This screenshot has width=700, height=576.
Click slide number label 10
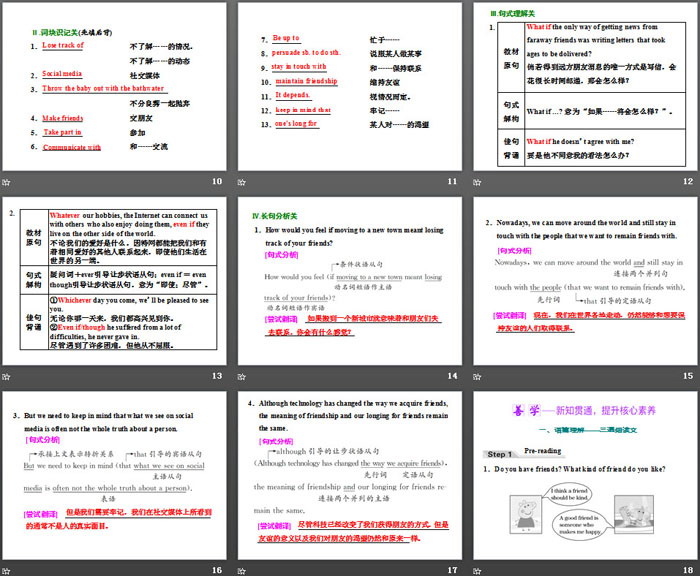coord(217,181)
